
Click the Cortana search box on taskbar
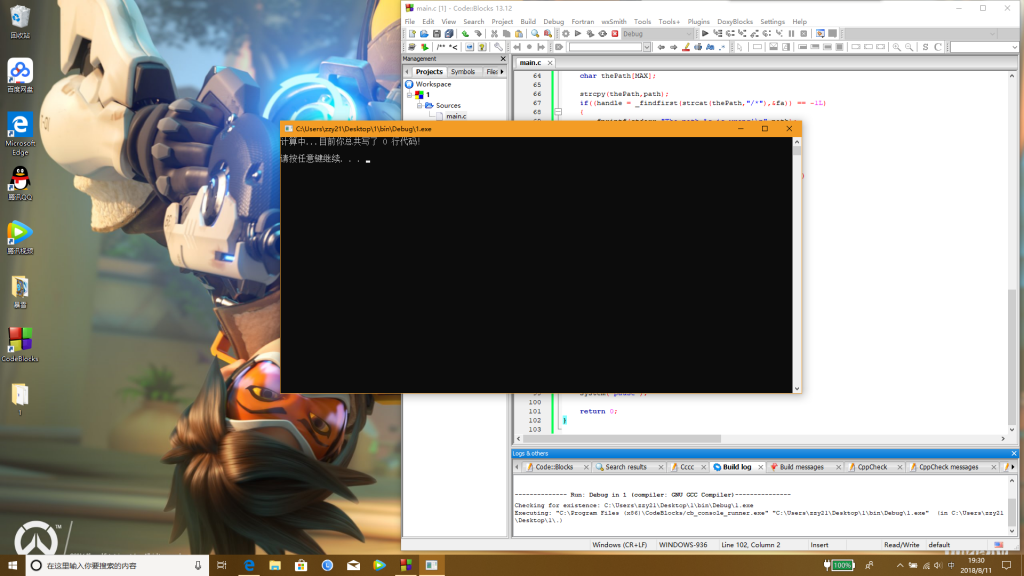(x=118, y=566)
